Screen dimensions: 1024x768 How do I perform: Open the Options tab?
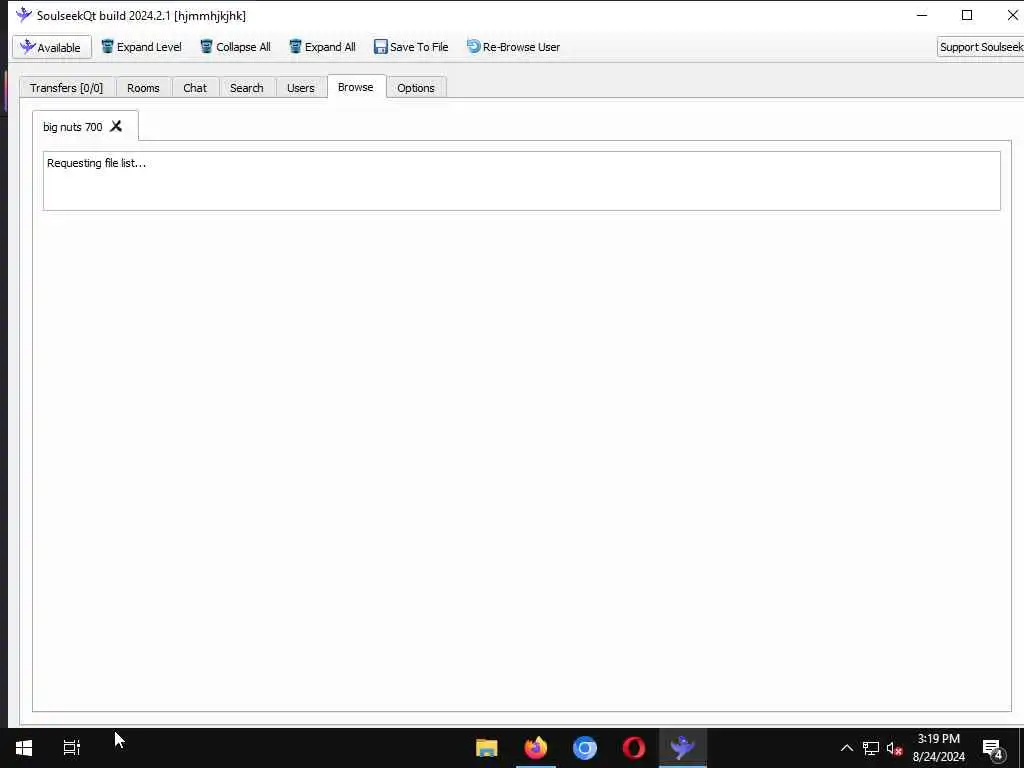tap(416, 88)
